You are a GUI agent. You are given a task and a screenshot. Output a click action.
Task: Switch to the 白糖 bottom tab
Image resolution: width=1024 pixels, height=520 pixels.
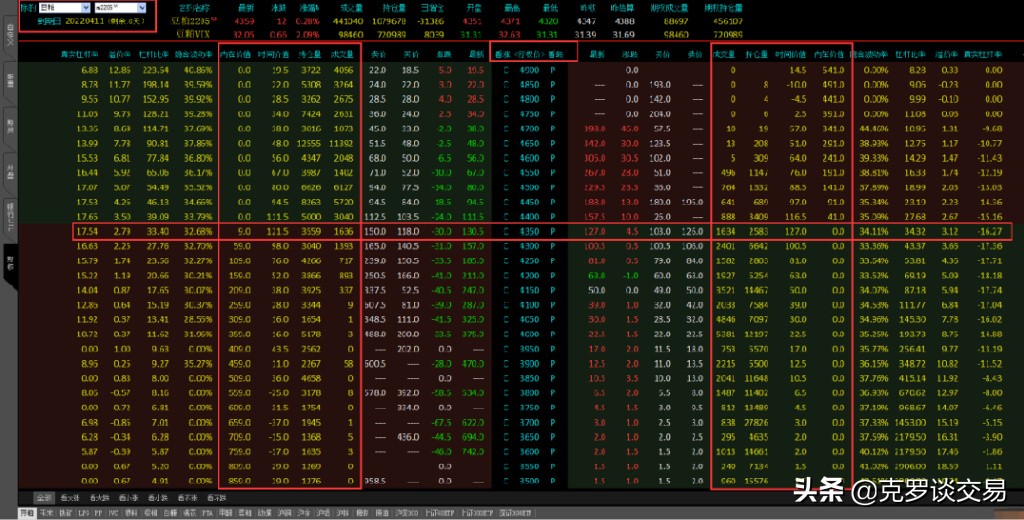(169, 513)
